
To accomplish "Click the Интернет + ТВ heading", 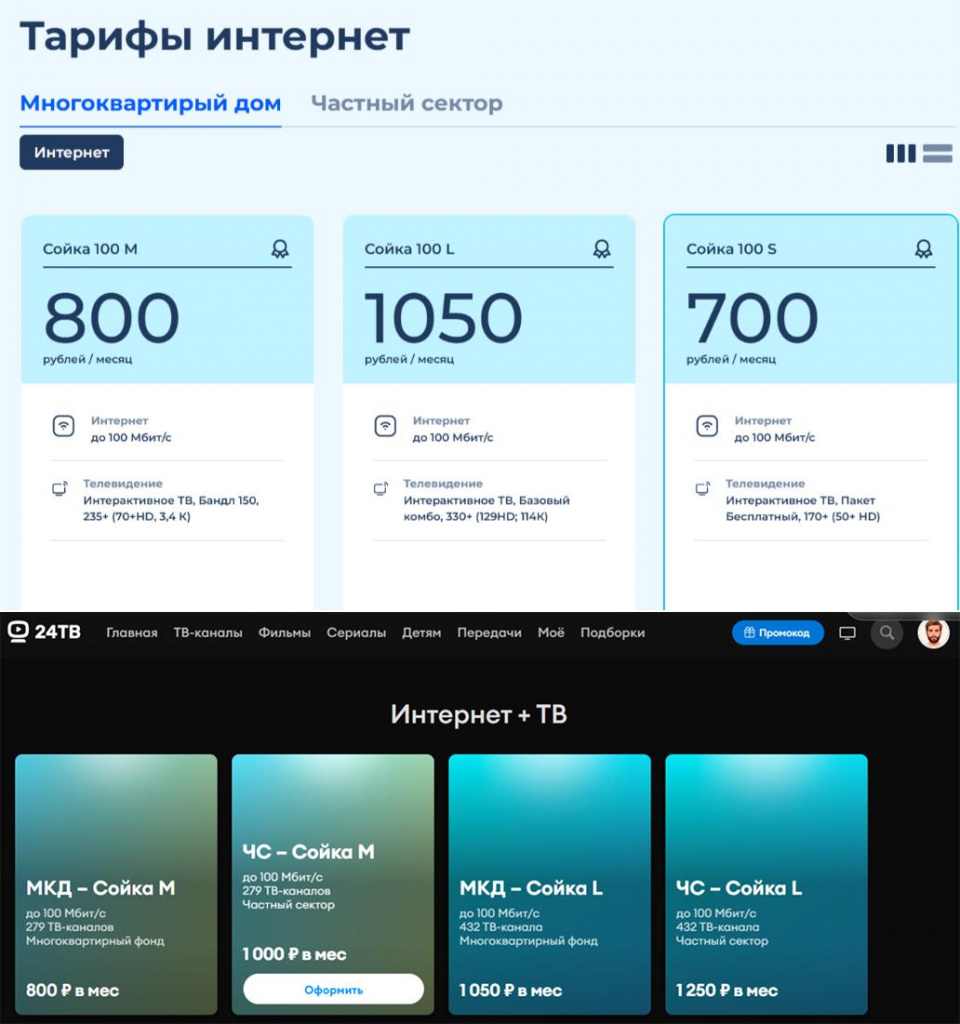I will point(479,714).
